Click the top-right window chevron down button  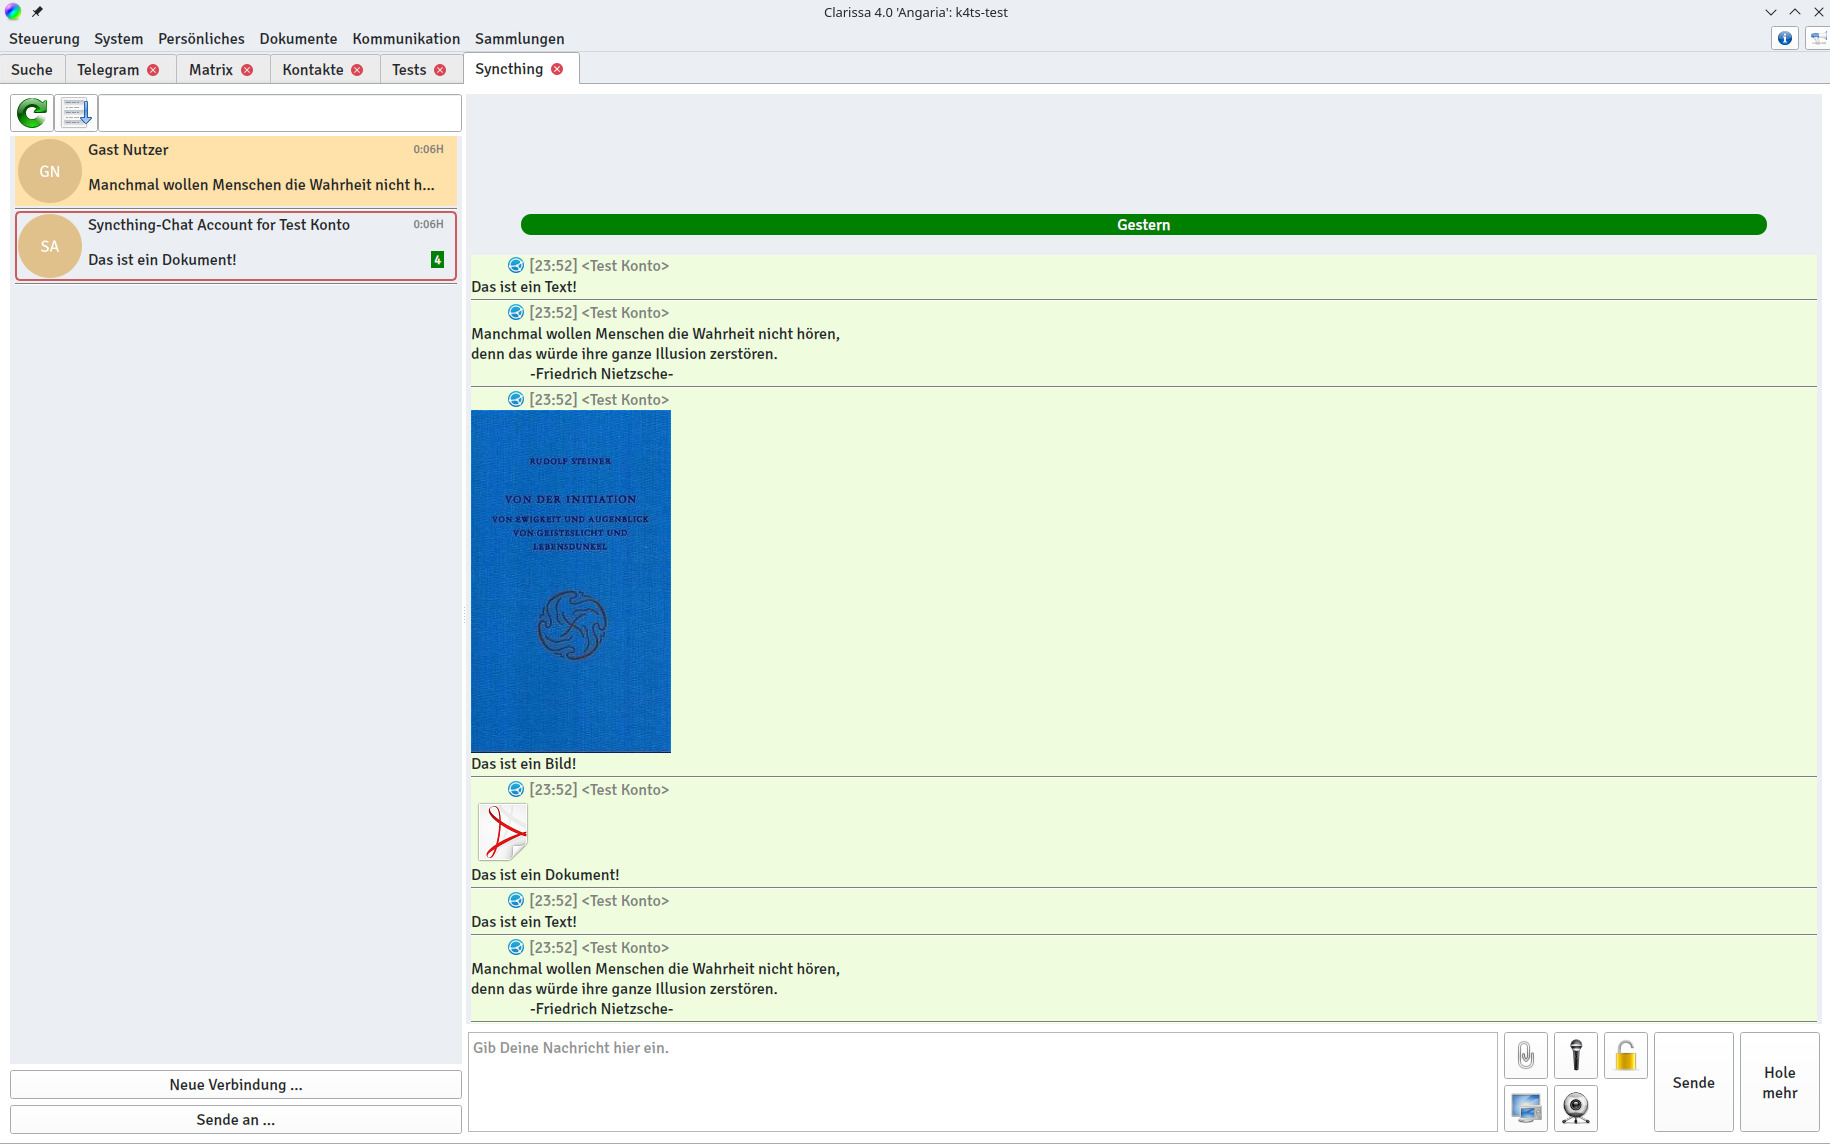pyautogui.click(x=1771, y=12)
